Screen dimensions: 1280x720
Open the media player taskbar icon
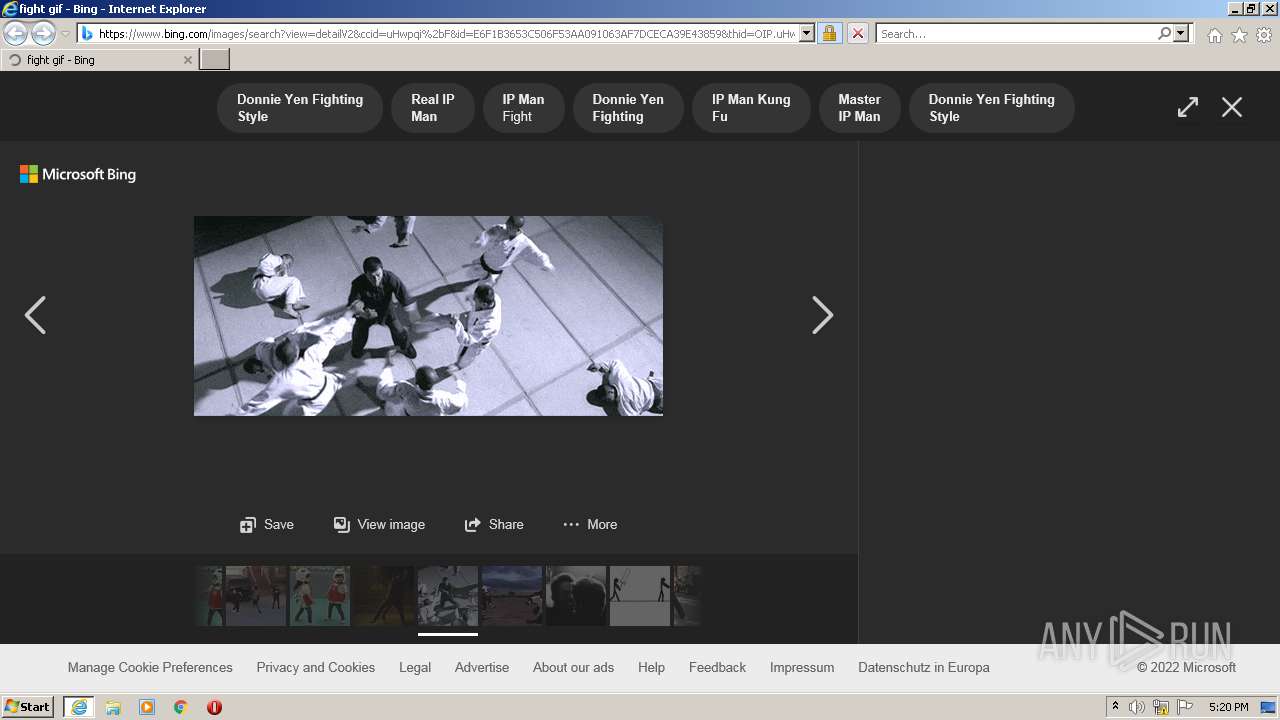pos(147,707)
